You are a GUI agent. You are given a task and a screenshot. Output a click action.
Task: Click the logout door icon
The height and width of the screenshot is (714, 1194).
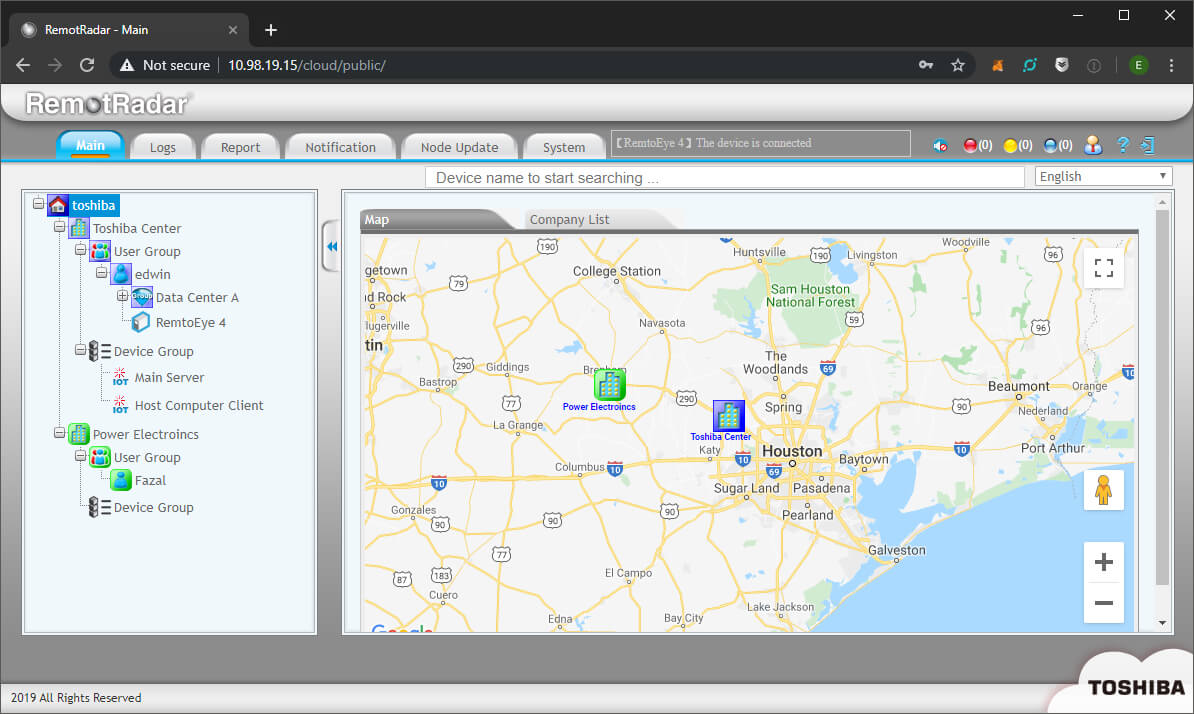1149,145
